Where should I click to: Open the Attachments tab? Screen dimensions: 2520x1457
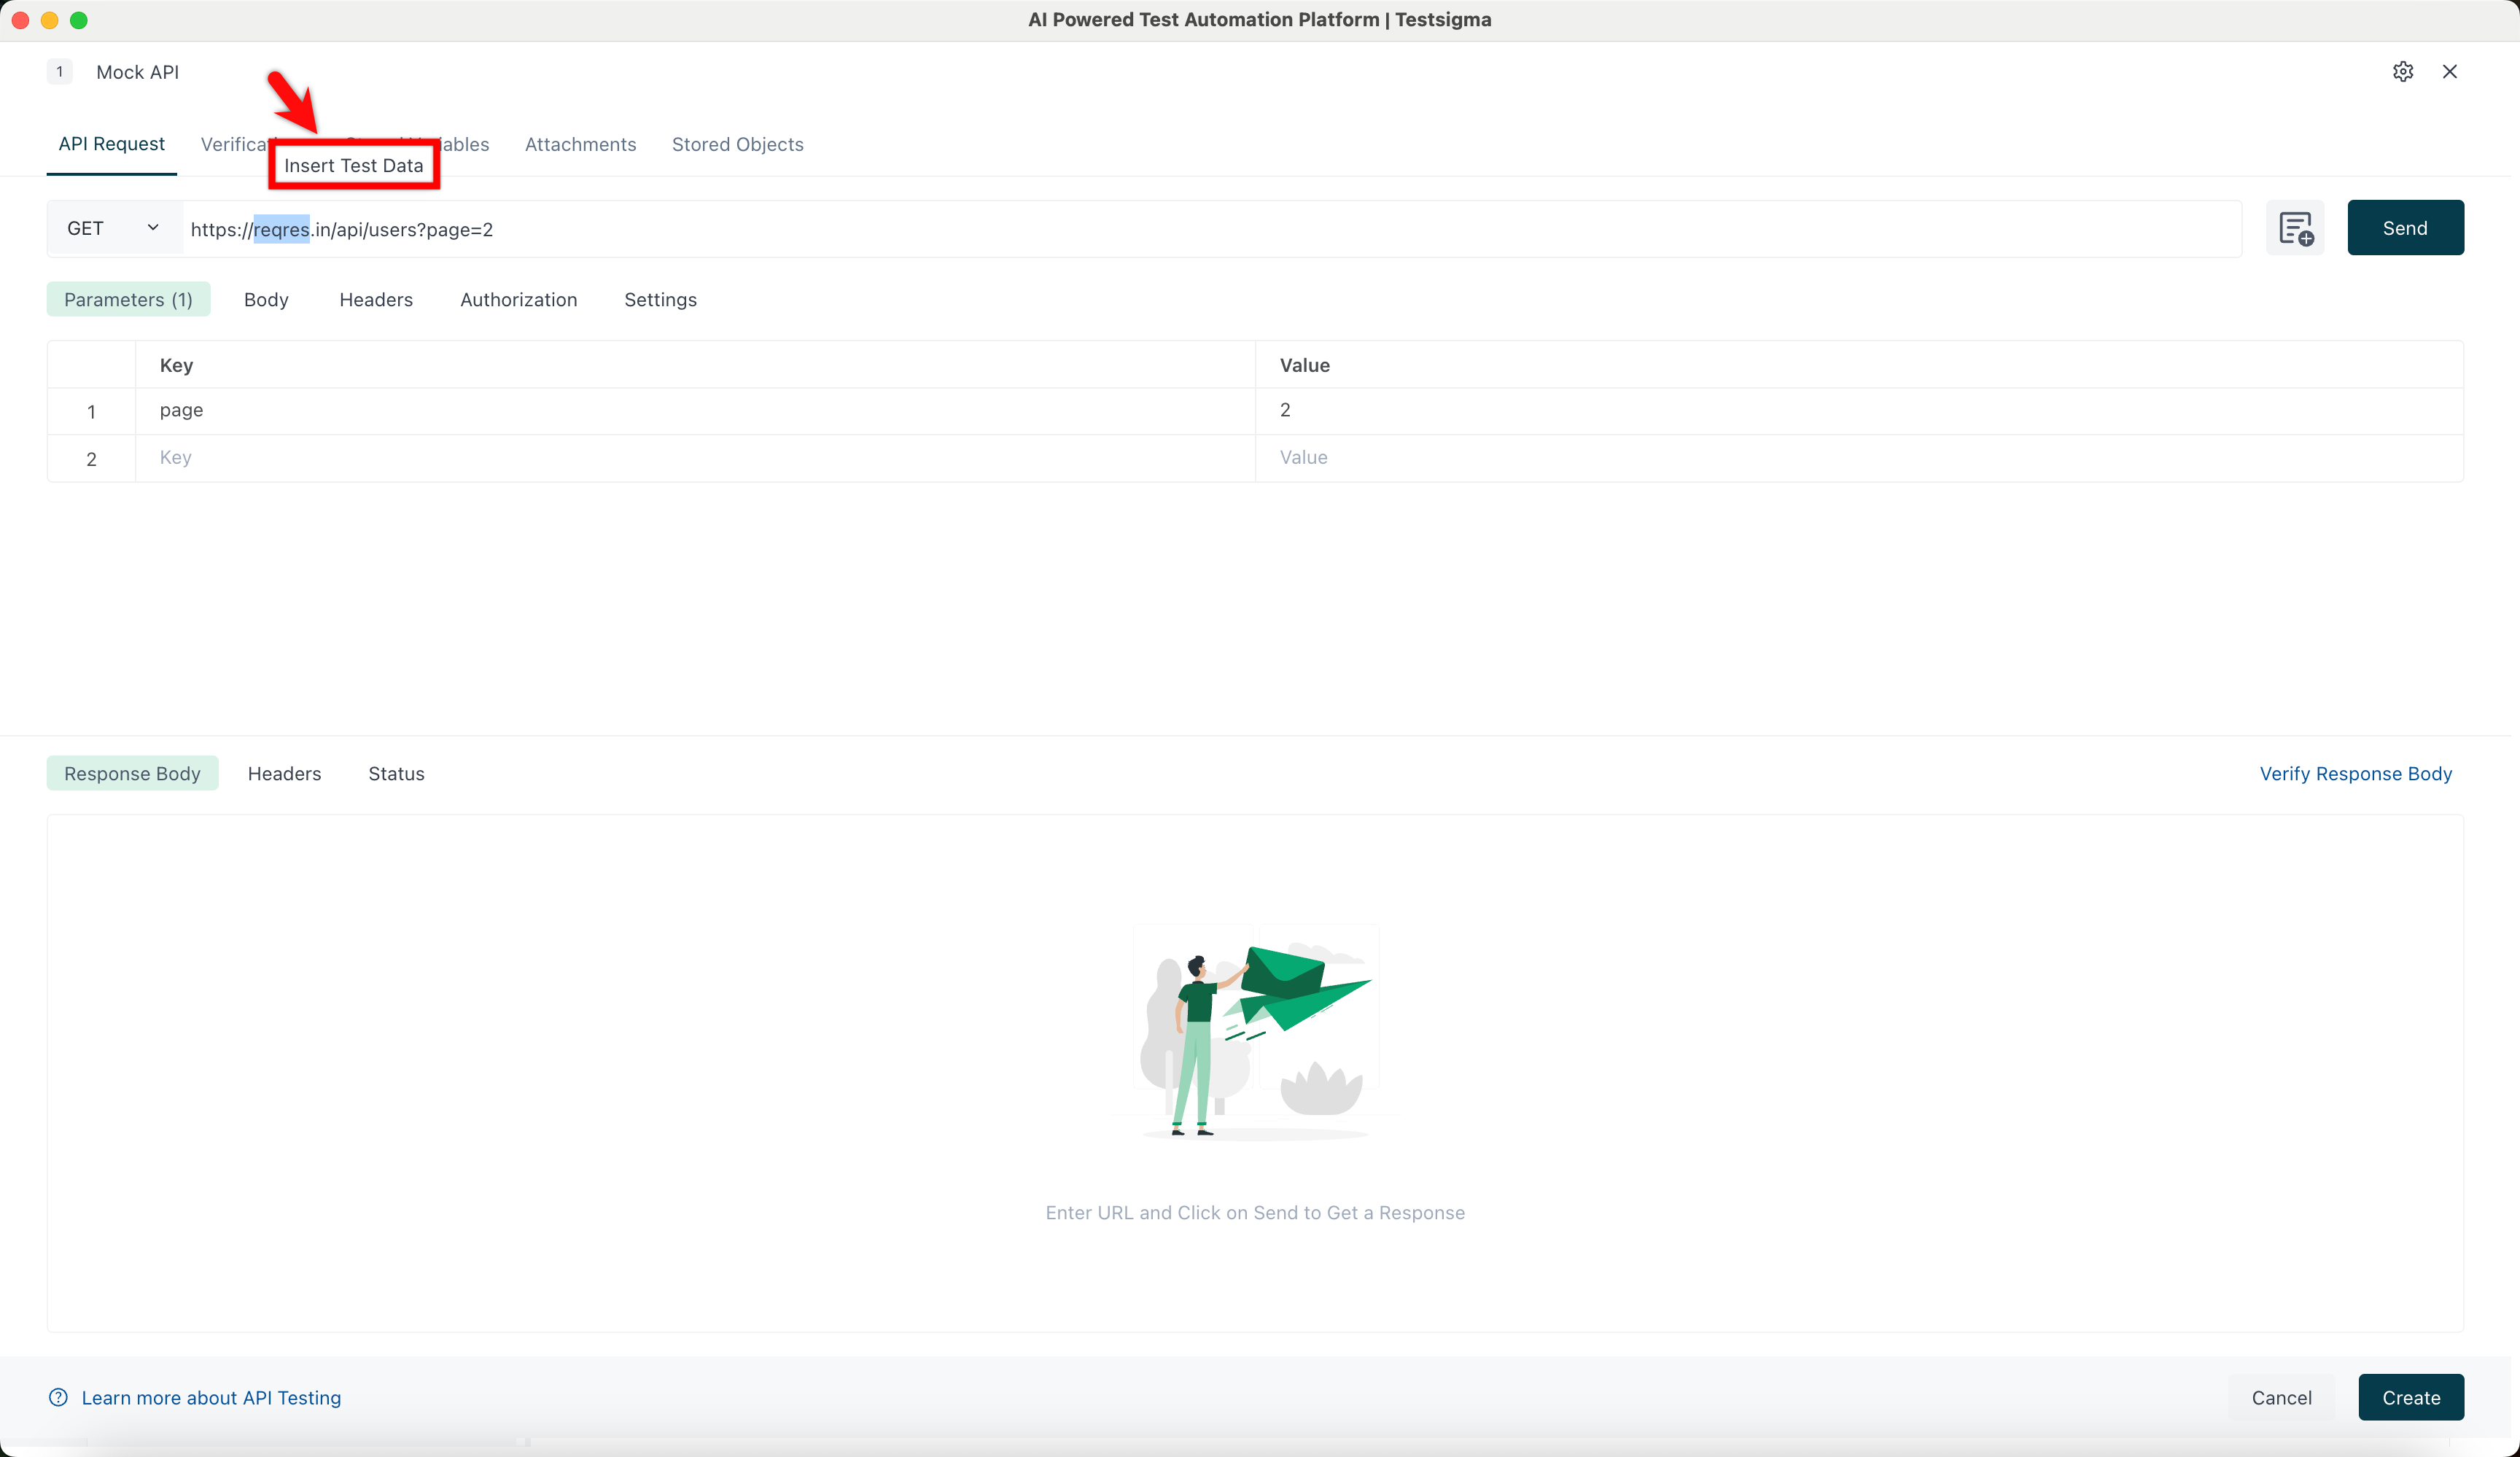[x=581, y=144]
